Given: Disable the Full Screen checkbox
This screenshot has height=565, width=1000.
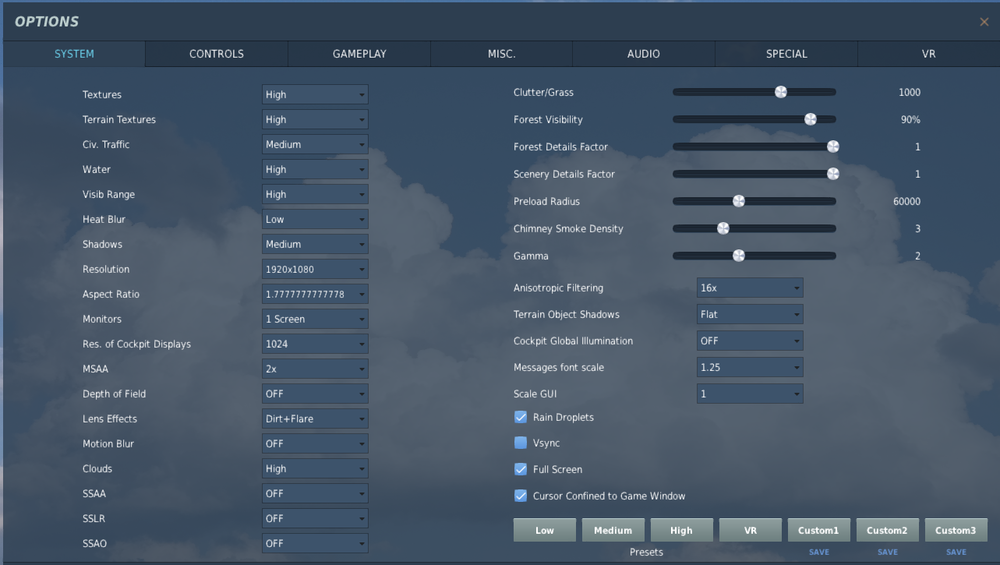Looking at the screenshot, I should tap(520, 469).
